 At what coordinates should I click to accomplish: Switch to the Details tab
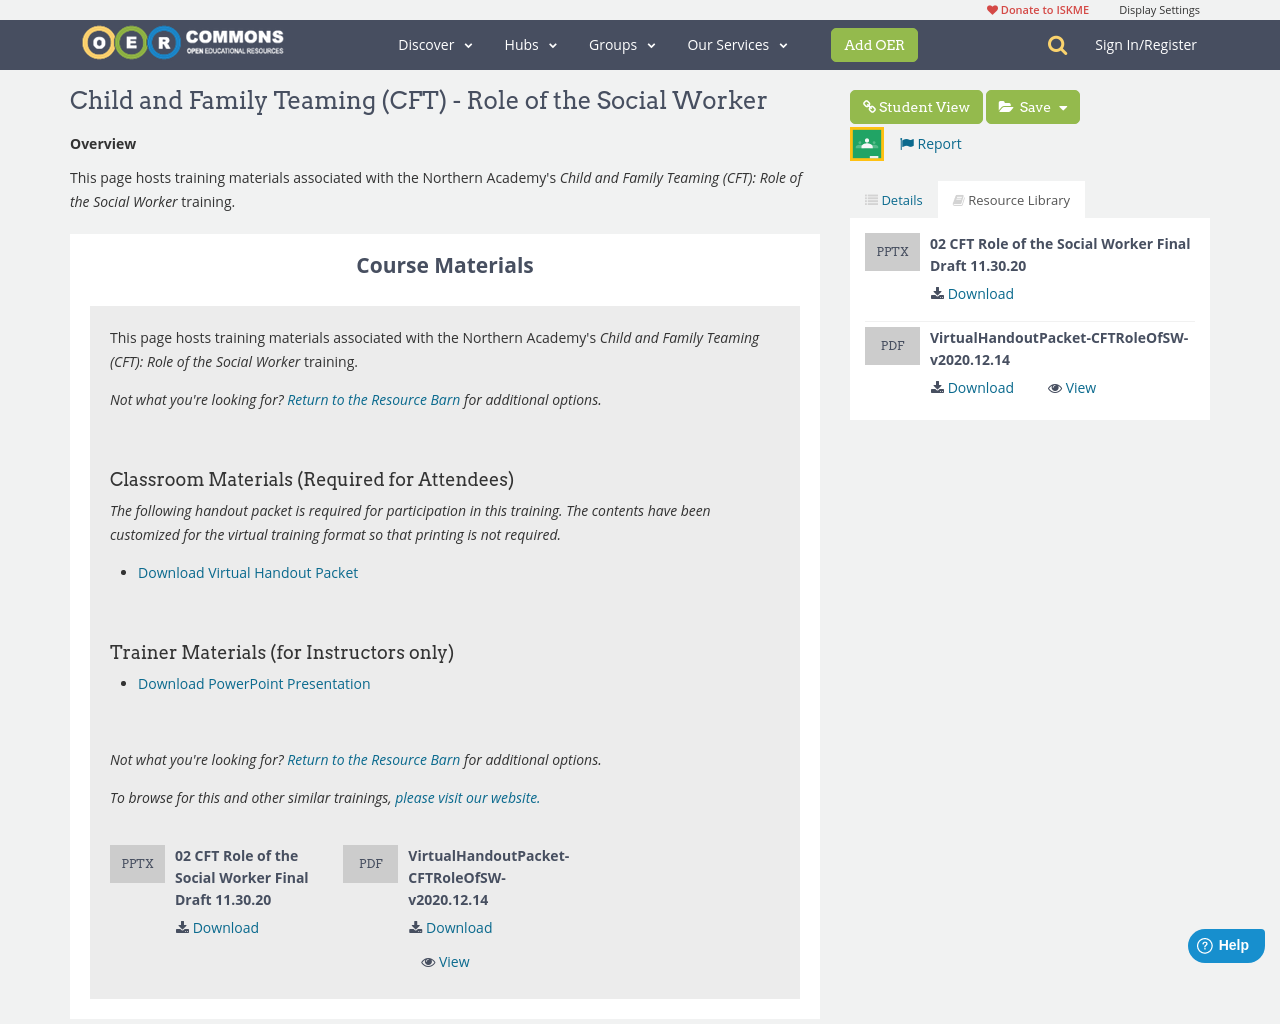coord(893,199)
